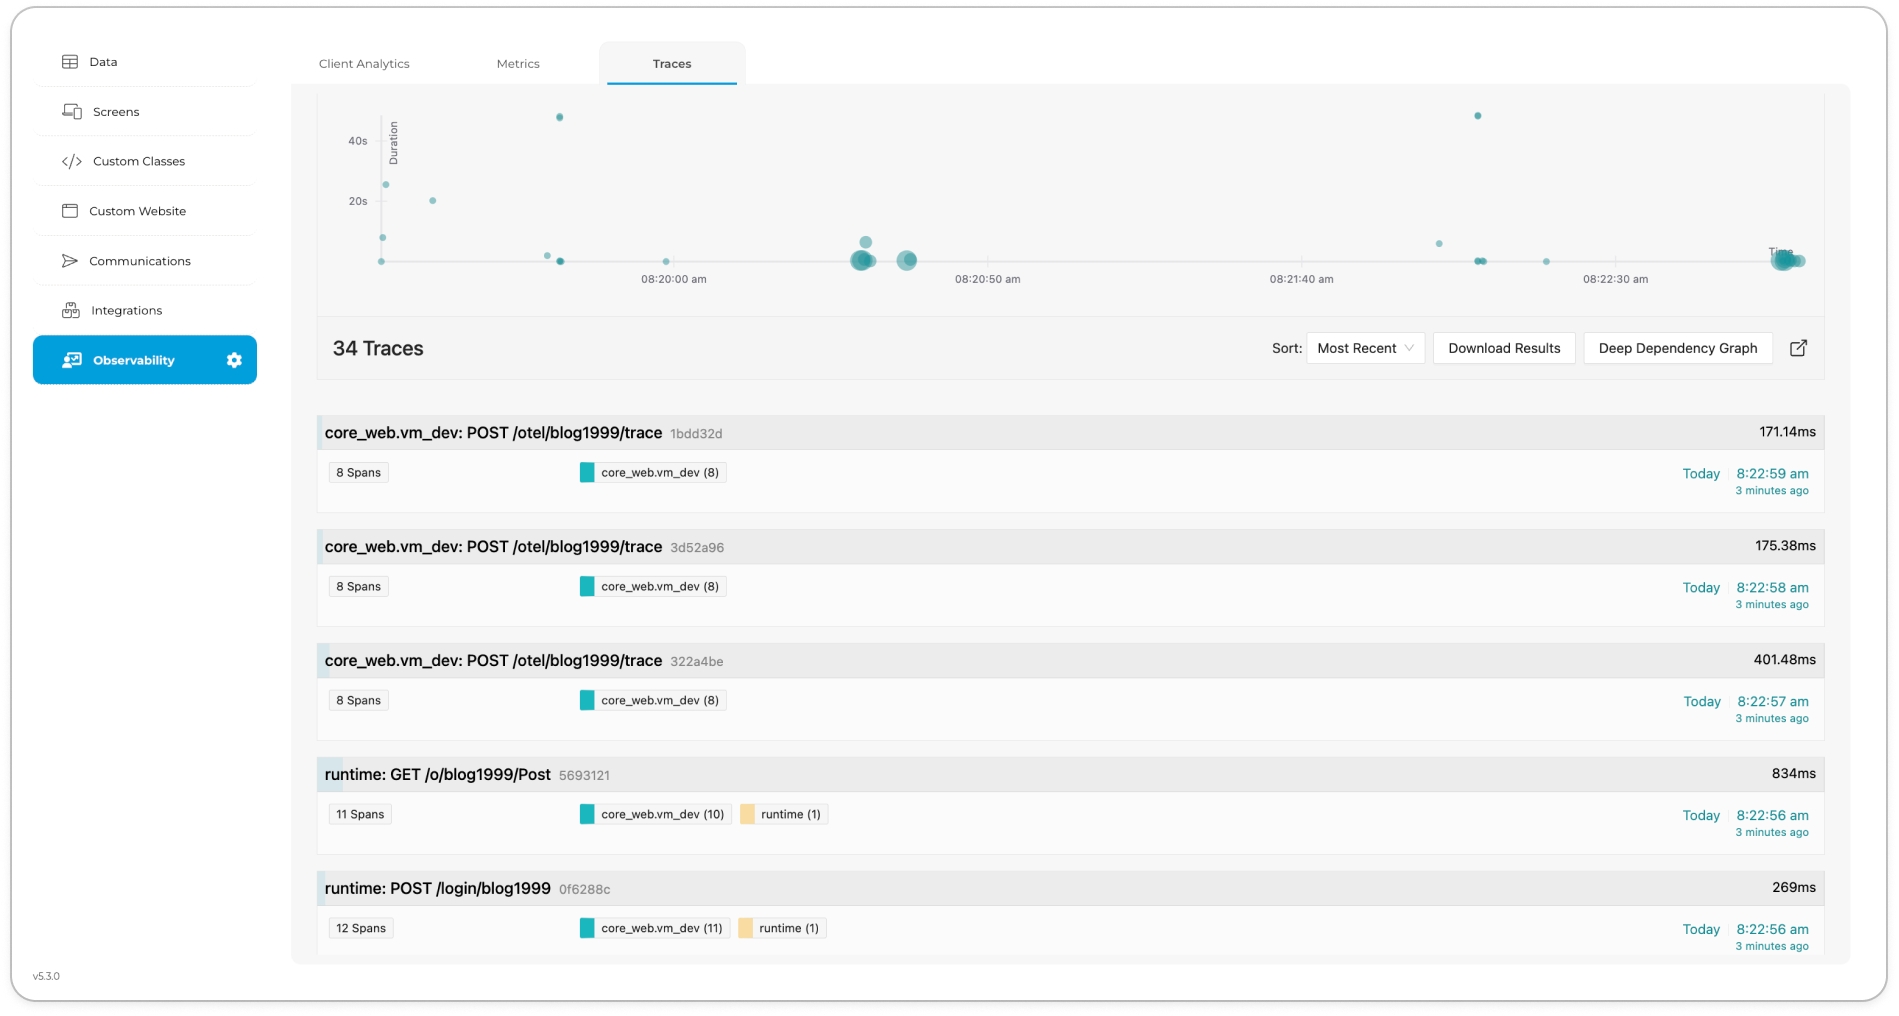Viewport: 1899px width, 1016px height.
Task: Click the Communications paper plane icon
Action: click(x=70, y=261)
